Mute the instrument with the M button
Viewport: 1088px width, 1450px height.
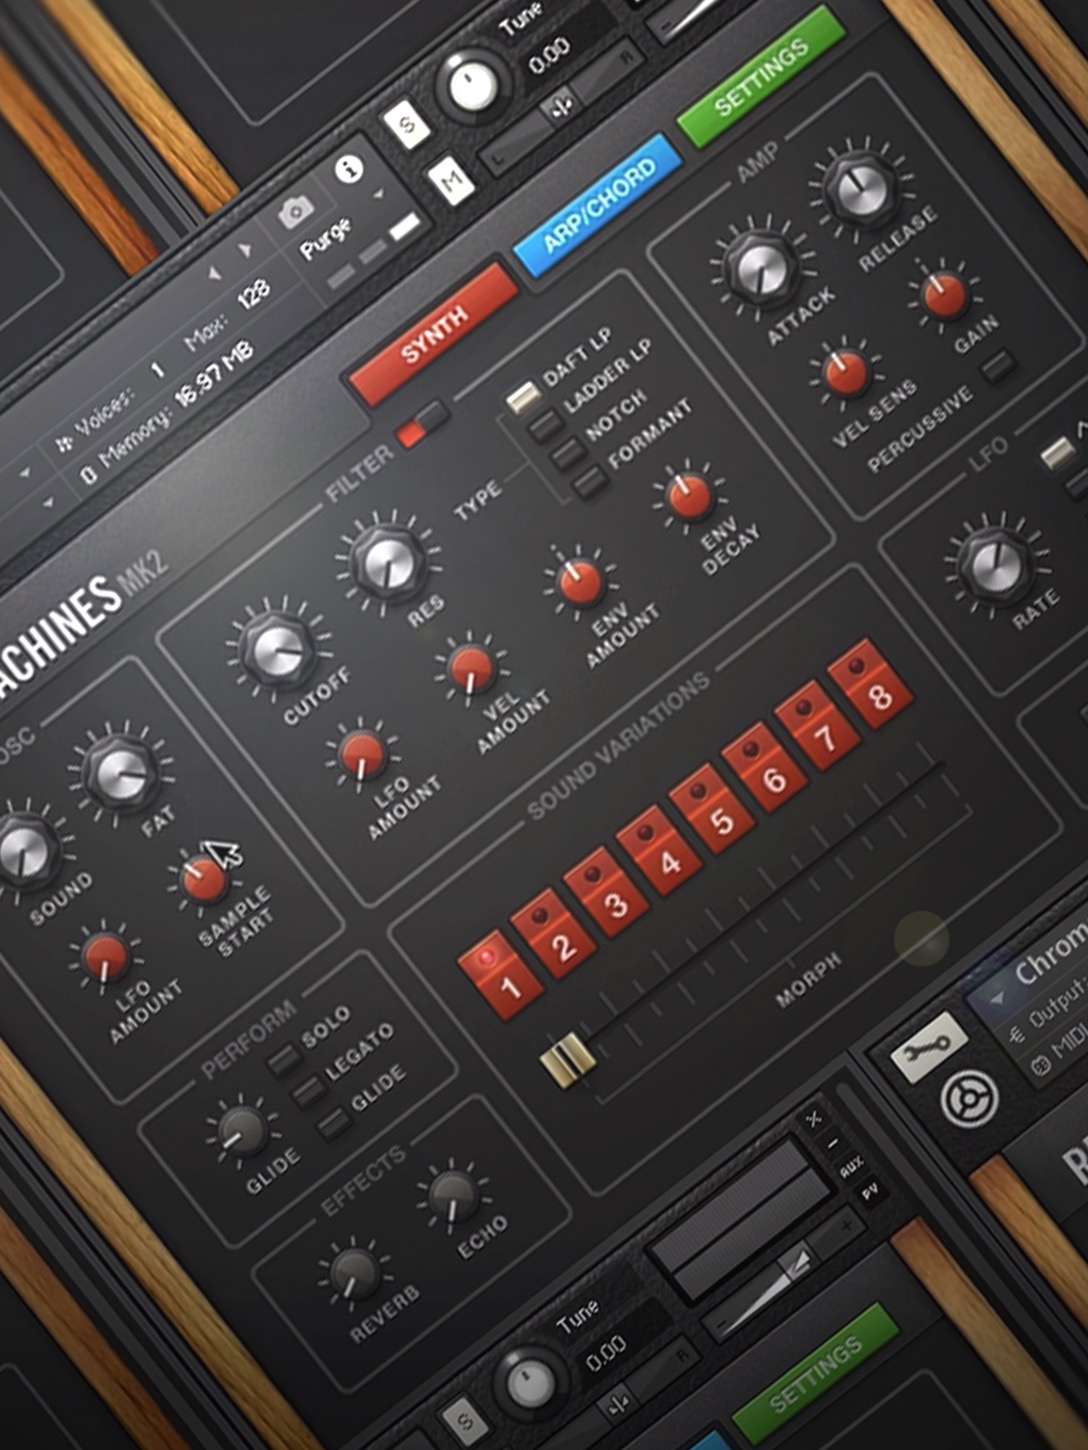[452, 180]
